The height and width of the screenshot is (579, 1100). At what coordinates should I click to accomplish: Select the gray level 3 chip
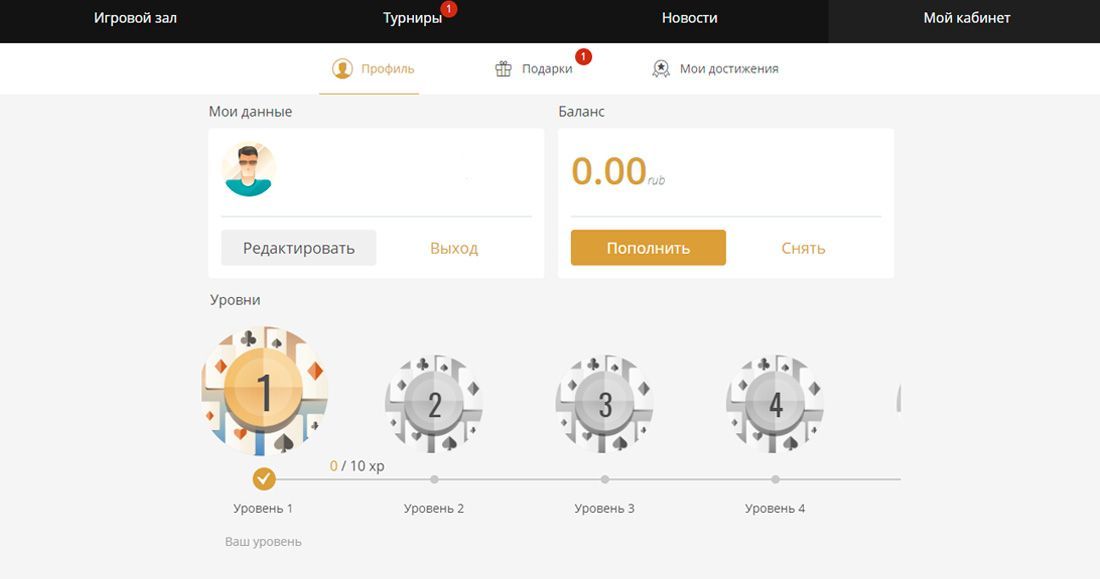click(605, 404)
